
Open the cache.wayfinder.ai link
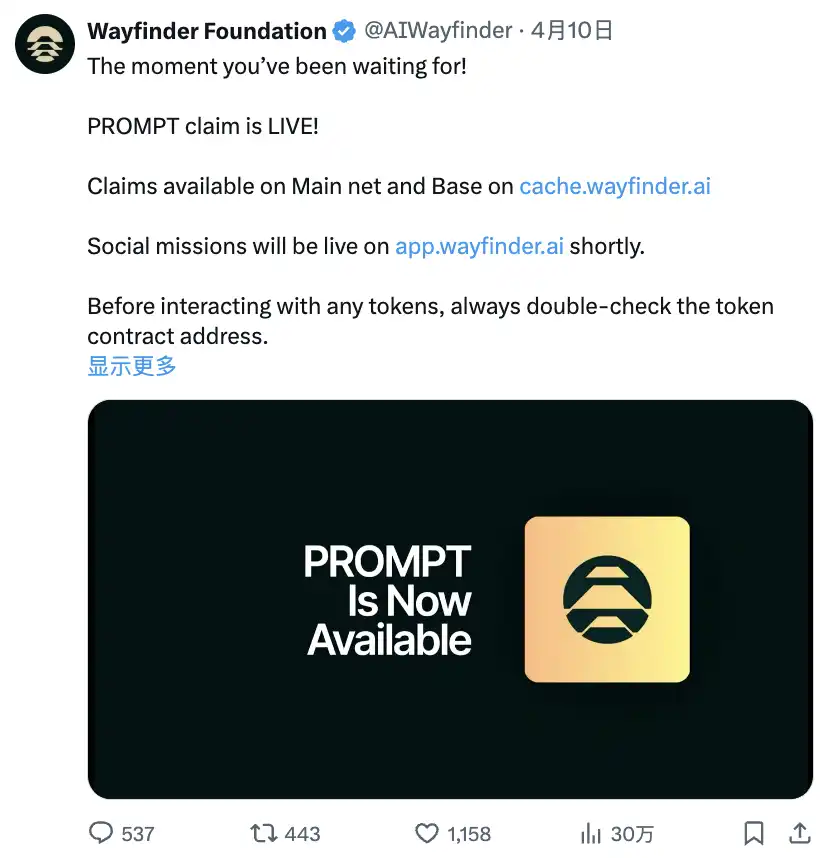[615, 186]
